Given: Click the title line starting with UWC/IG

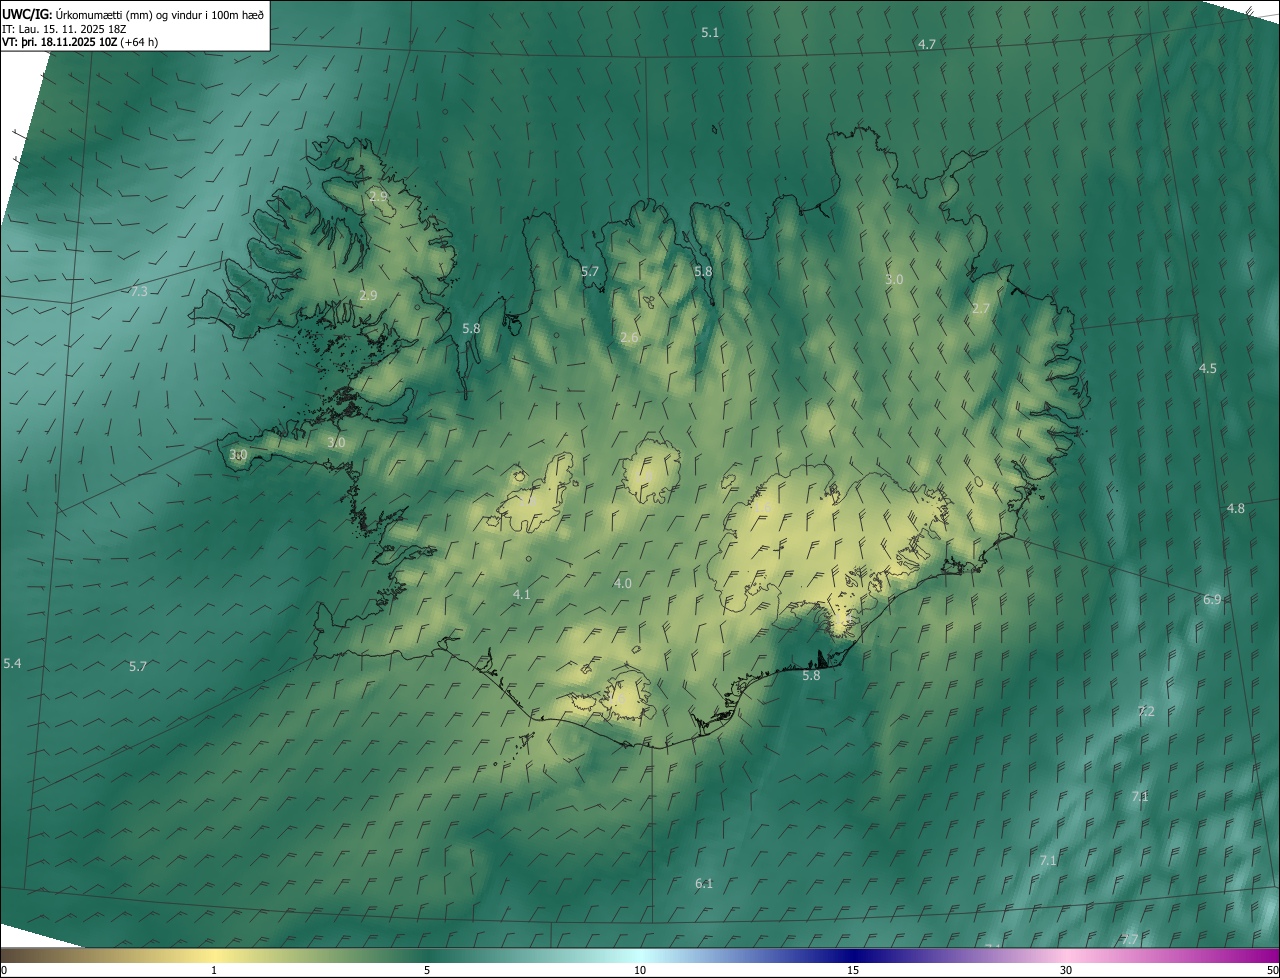Looking at the screenshot, I should (x=133, y=14).
